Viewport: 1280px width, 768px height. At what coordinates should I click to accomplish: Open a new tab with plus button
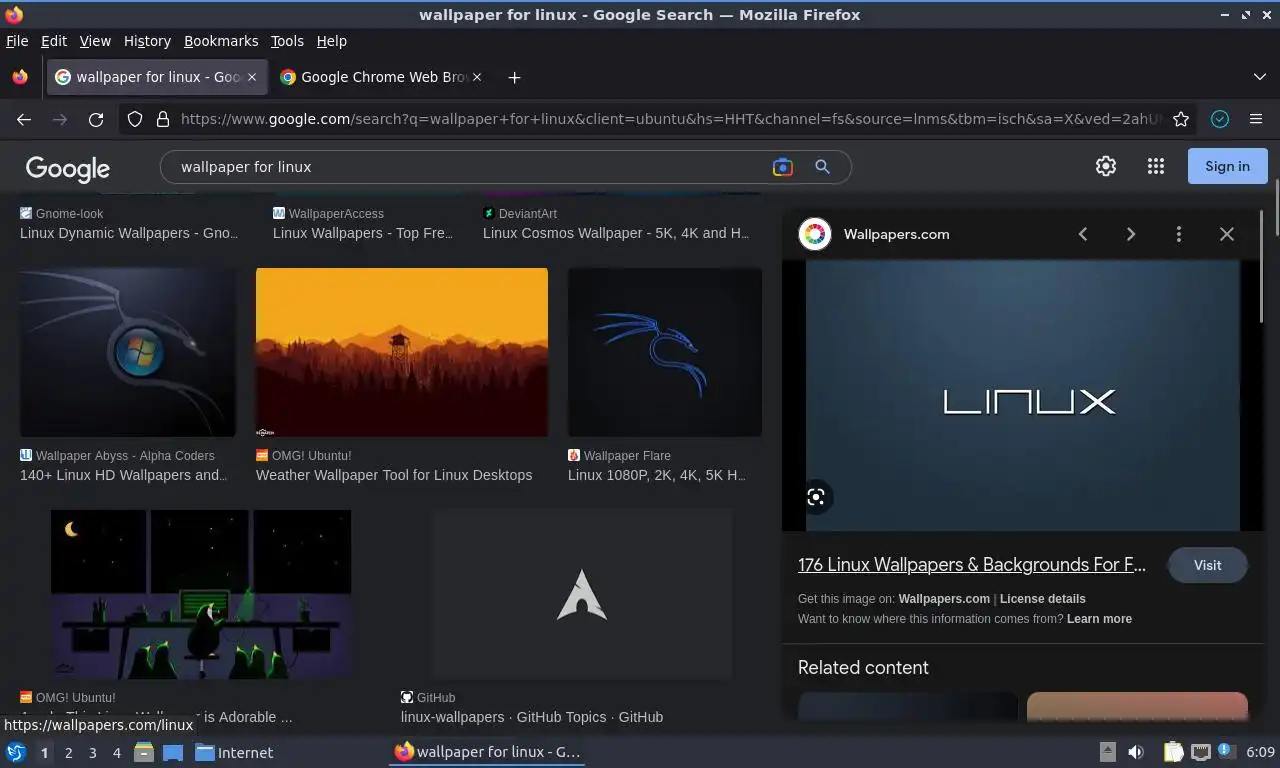[514, 77]
